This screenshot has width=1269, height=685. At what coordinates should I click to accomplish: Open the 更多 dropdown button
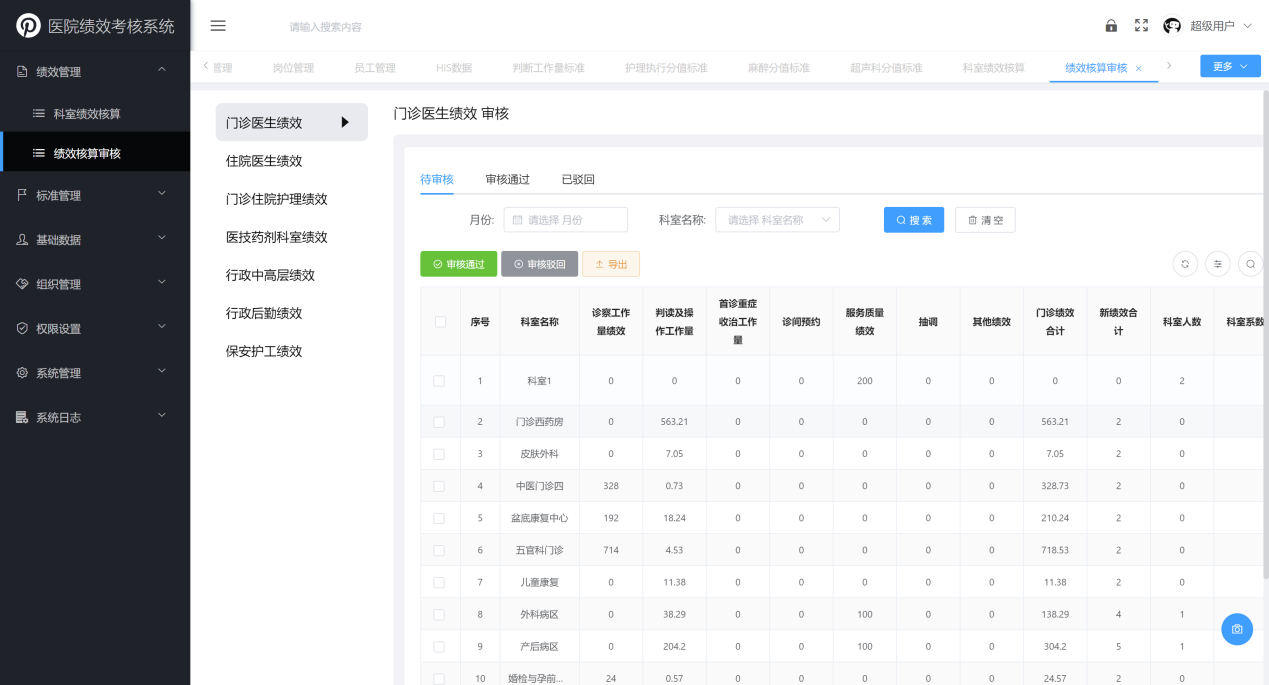tap(1229, 67)
